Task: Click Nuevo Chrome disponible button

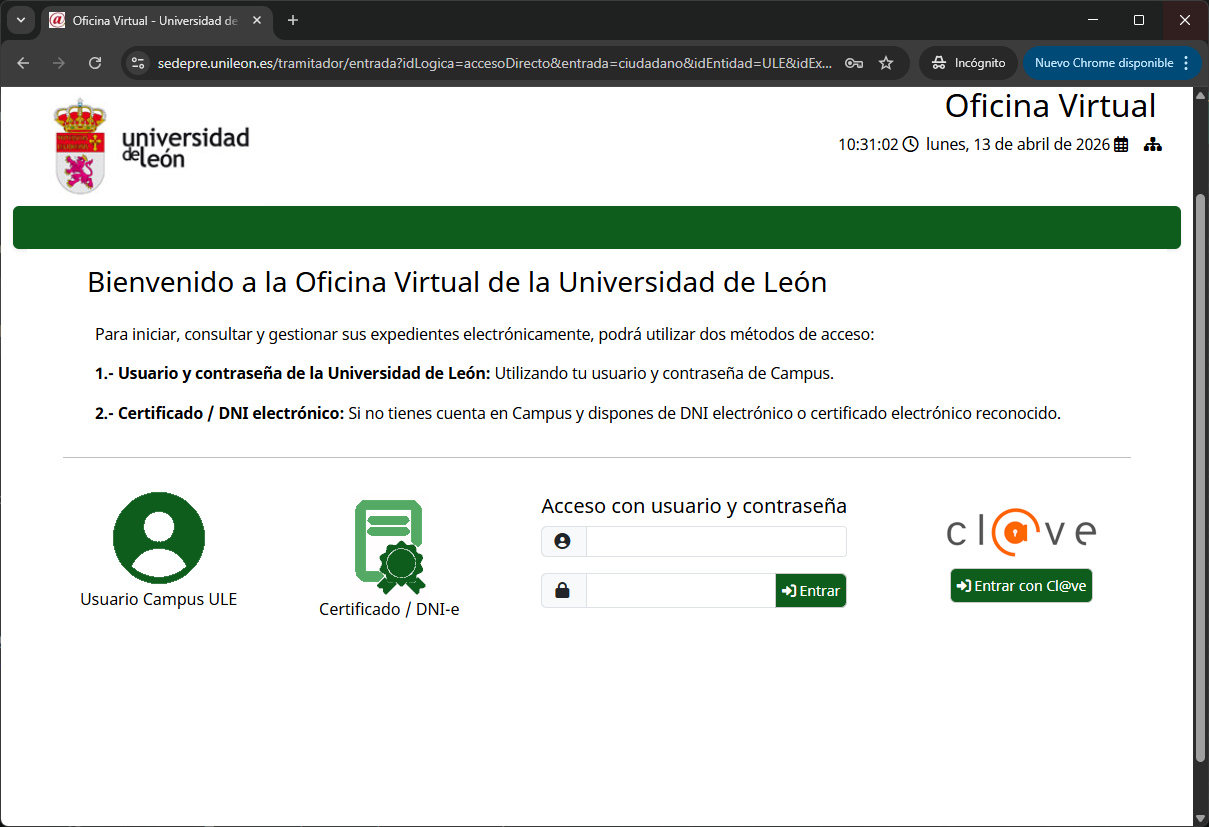Action: (x=1104, y=63)
